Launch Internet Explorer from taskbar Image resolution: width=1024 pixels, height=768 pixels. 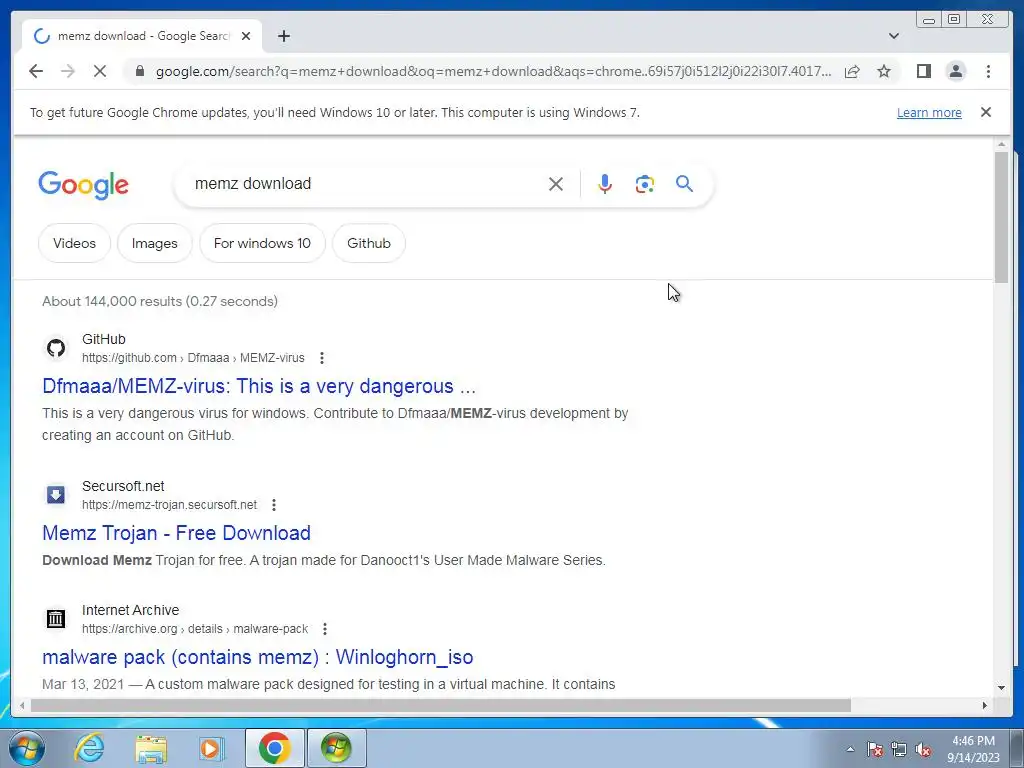pyautogui.click(x=89, y=748)
